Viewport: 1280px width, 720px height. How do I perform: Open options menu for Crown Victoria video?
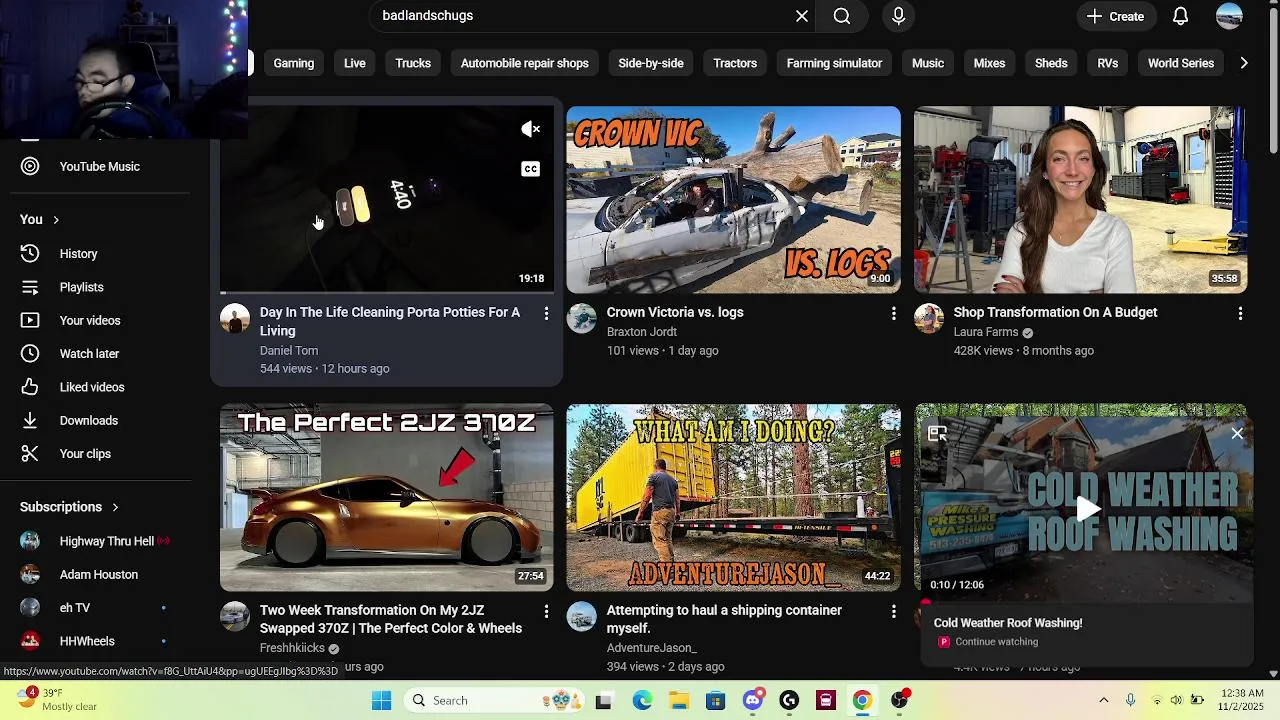pos(893,313)
